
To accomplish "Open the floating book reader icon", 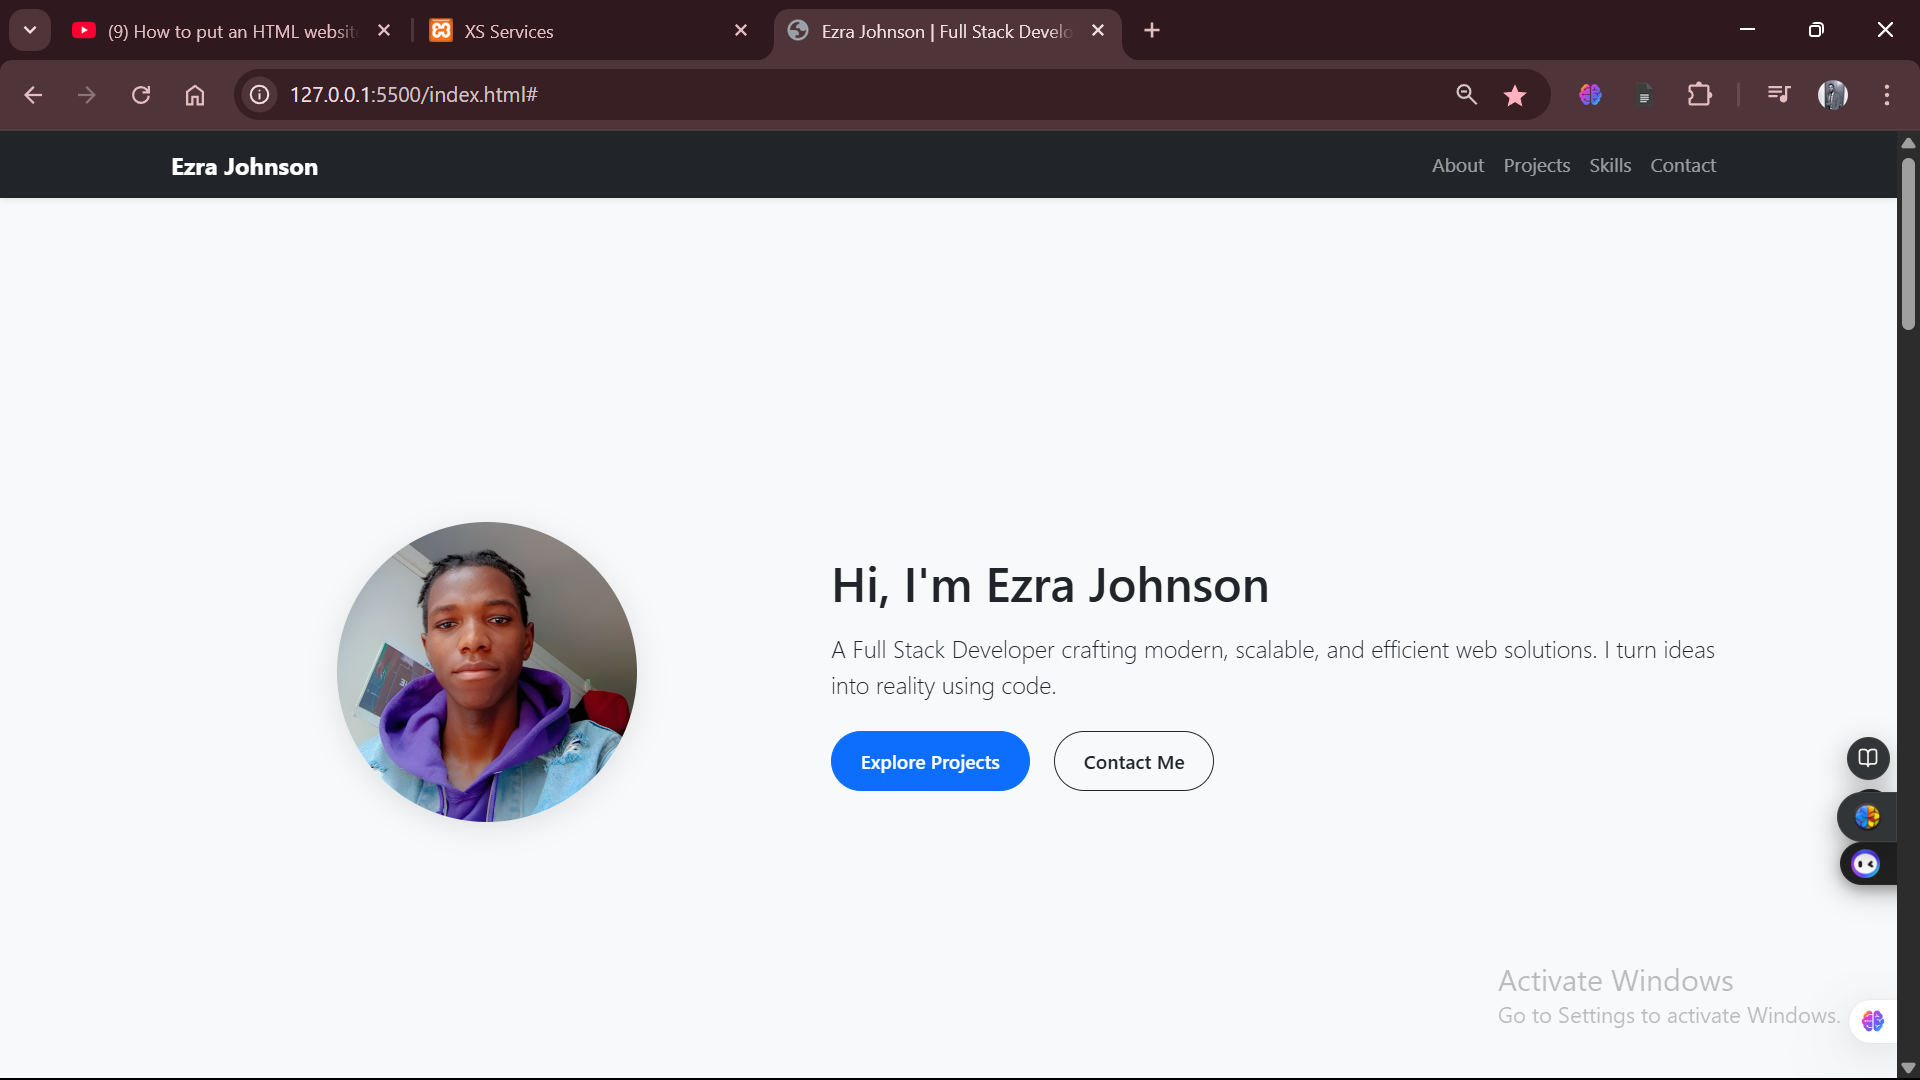I will pyautogui.click(x=1868, y=758).
